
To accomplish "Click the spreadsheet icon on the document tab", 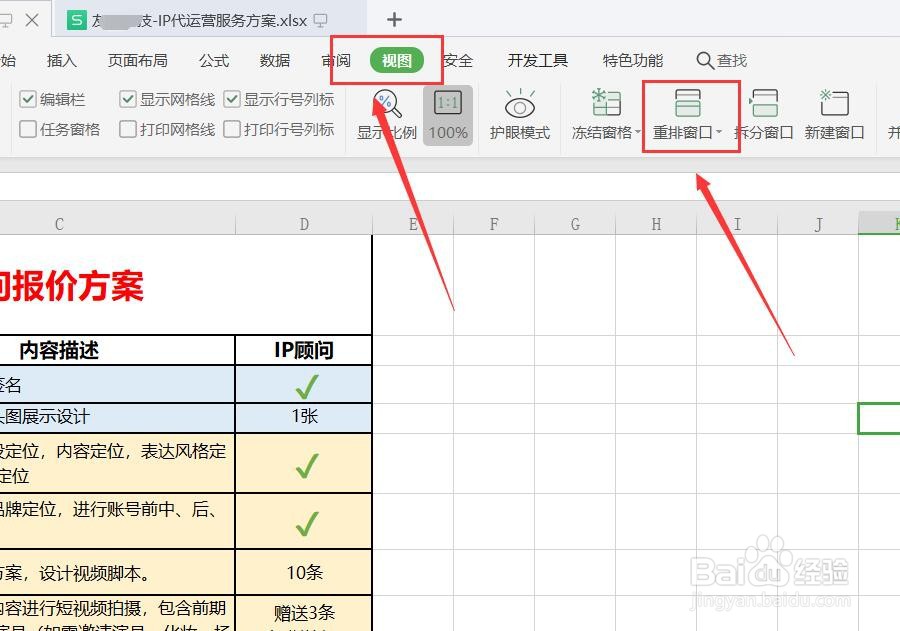I will click(x=76, y=19).
